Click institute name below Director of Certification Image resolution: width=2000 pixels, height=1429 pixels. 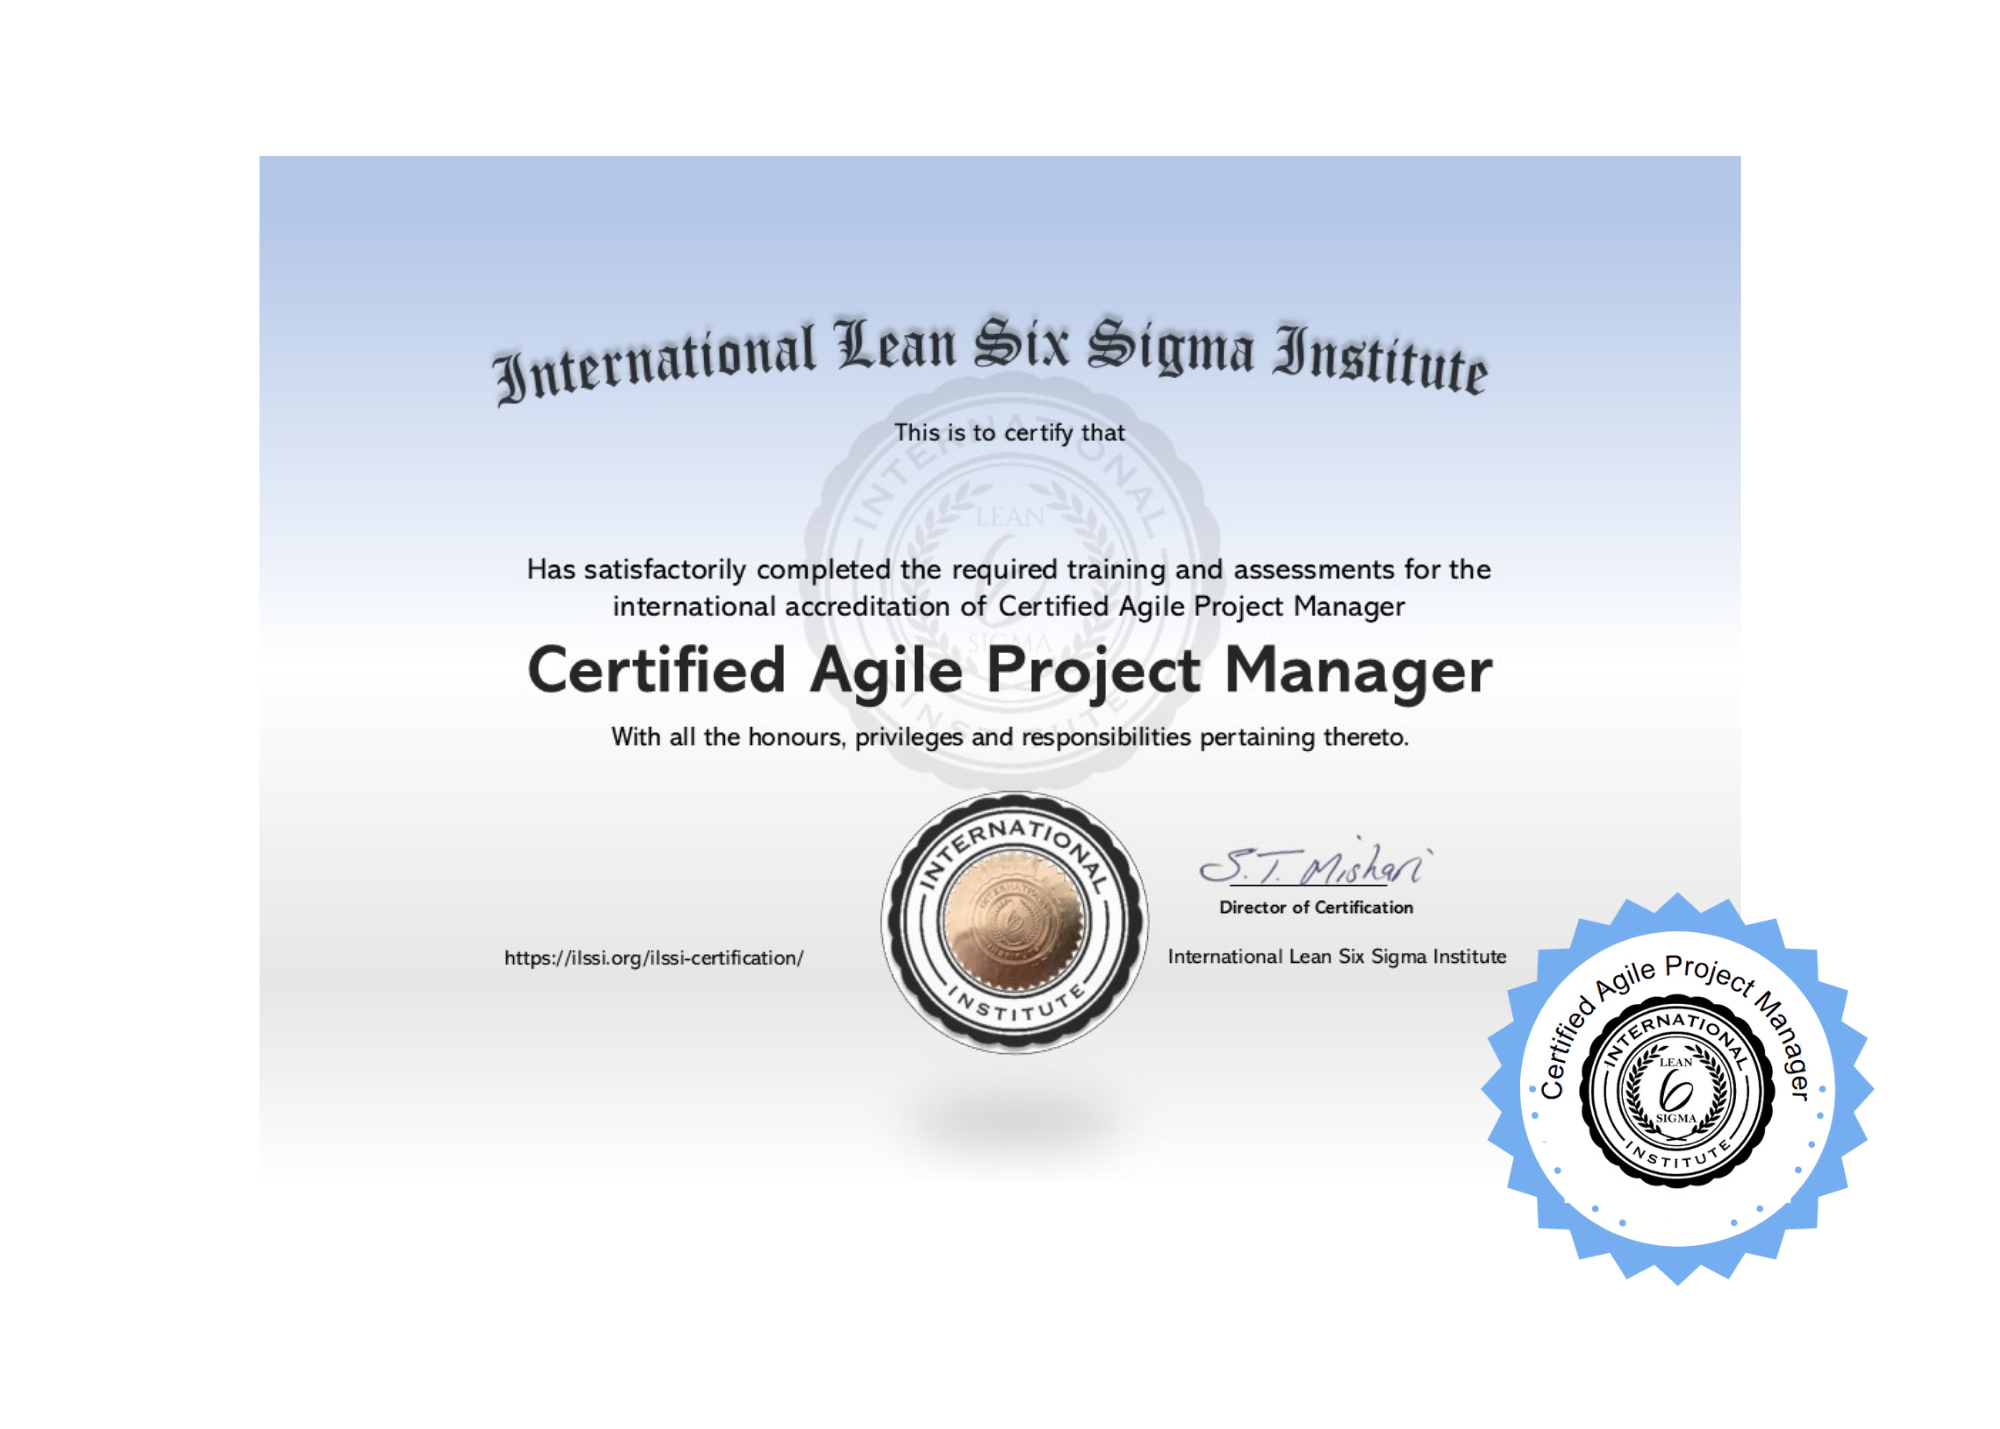click(1336, 956)
